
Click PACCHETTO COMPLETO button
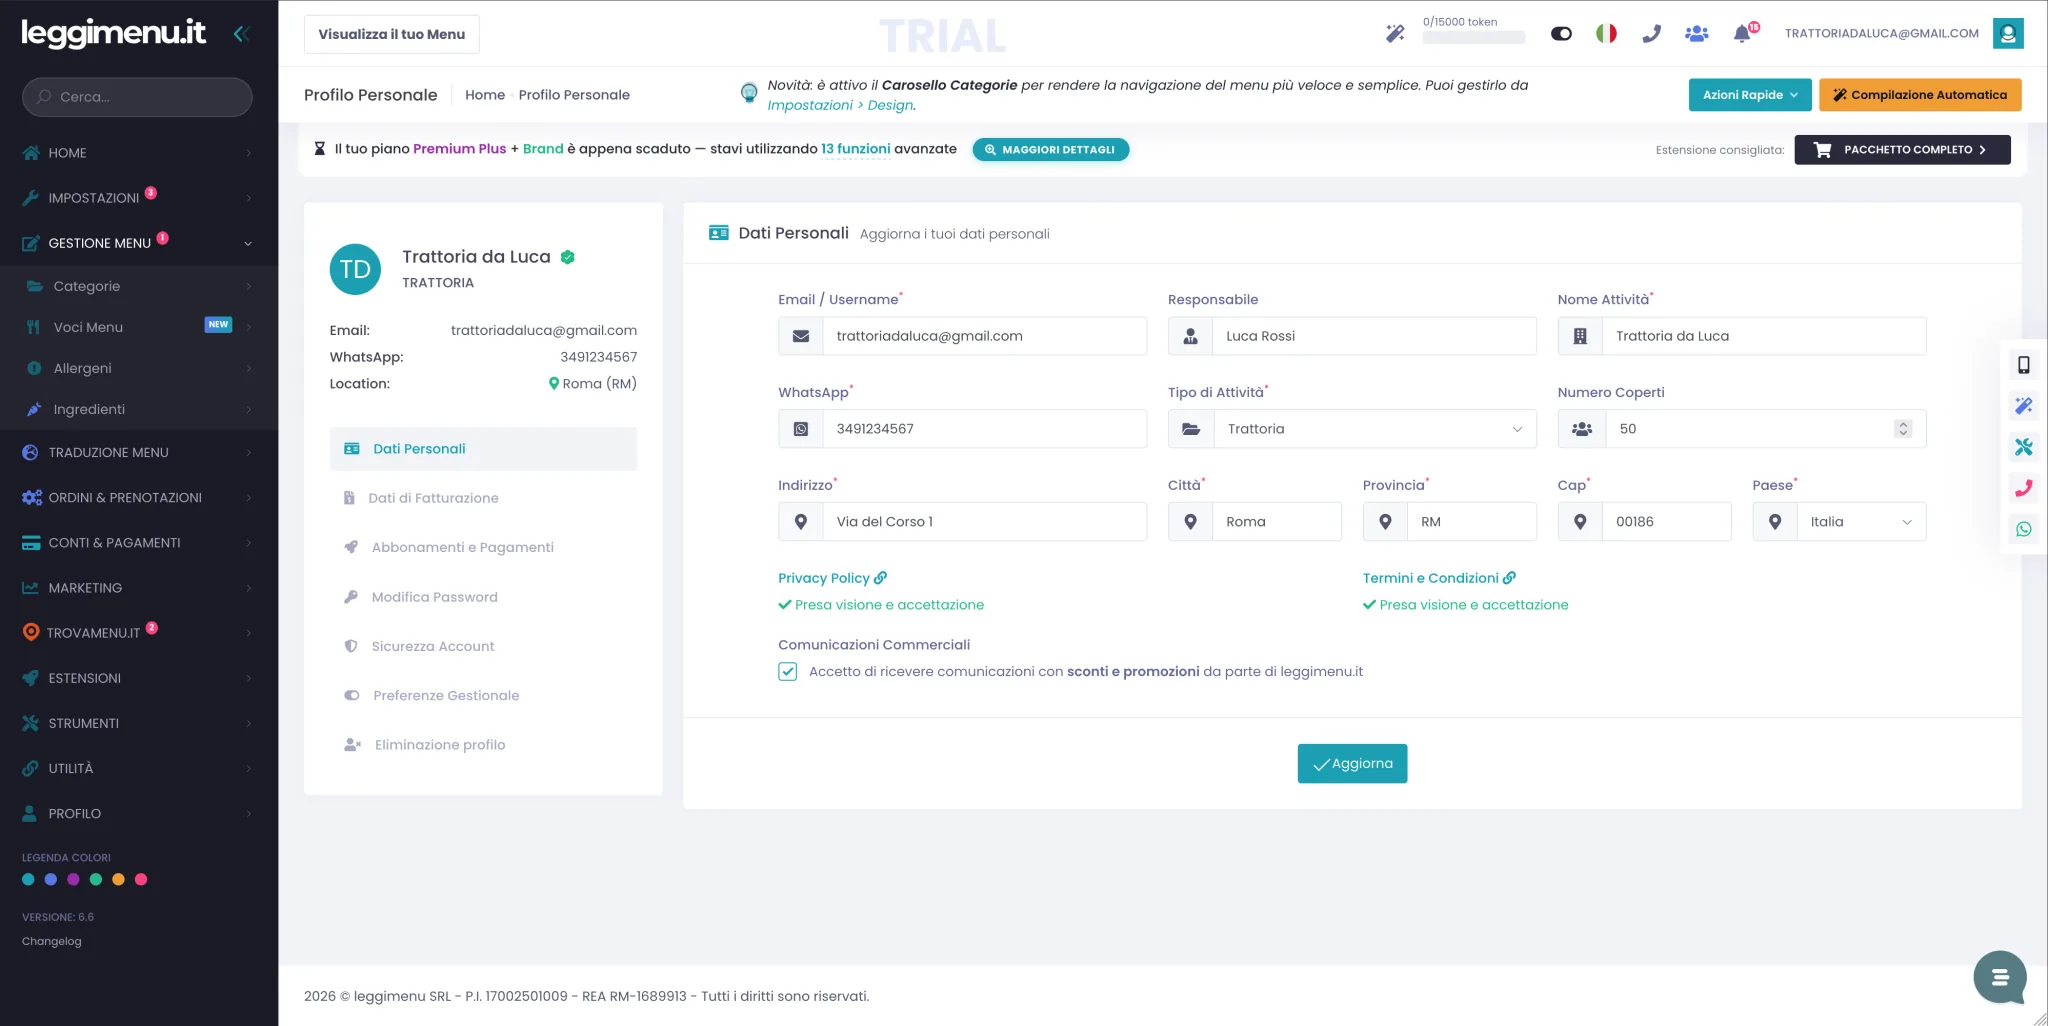[x=1902, y=150]
